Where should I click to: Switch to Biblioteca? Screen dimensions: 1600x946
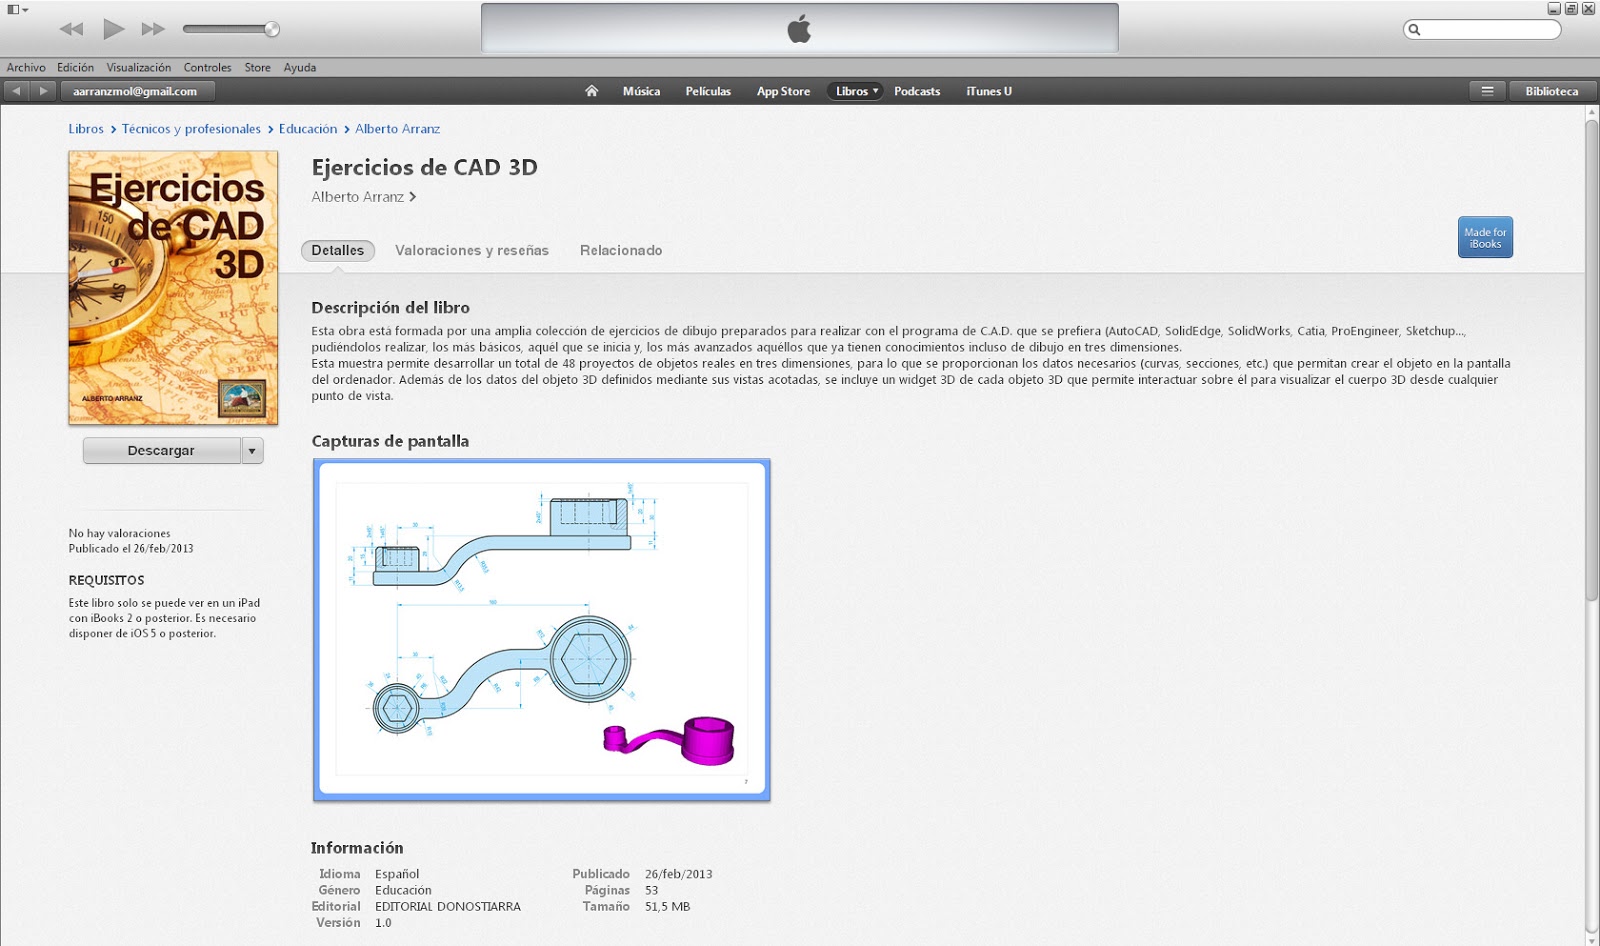click(1551, 91)
